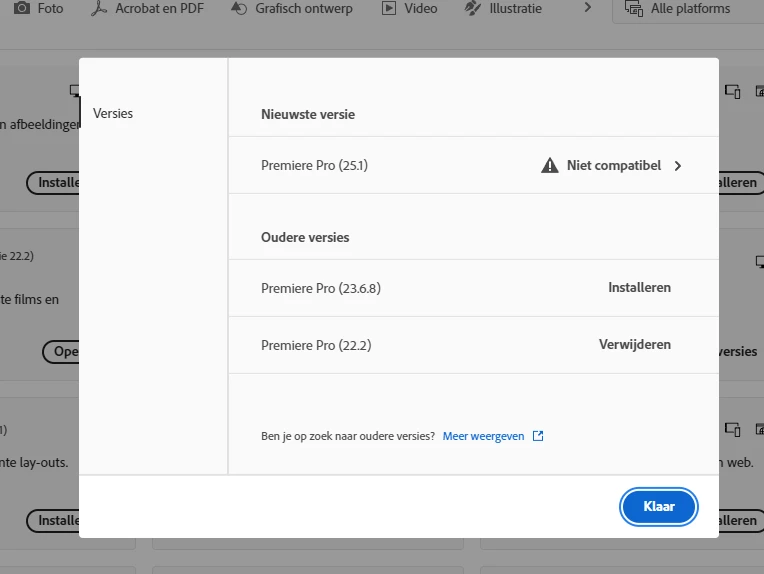Screen dimensions: 764x574
Task: Click the devices icon beside Alle platforms
Action: (634, 8)
